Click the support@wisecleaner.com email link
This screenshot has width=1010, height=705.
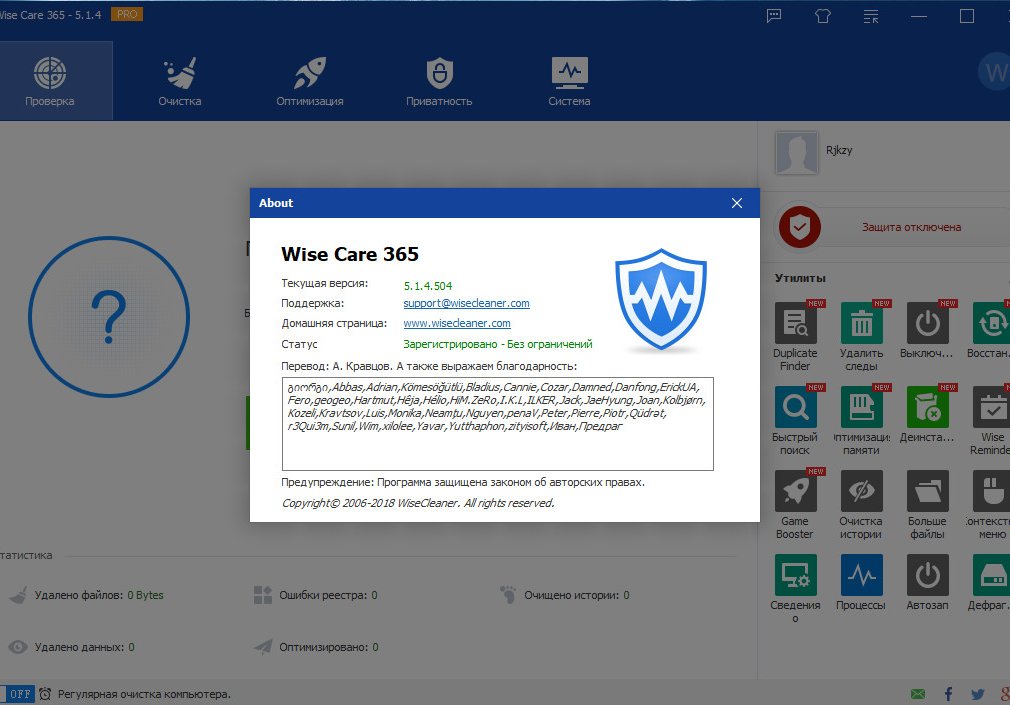coord(466,303)
